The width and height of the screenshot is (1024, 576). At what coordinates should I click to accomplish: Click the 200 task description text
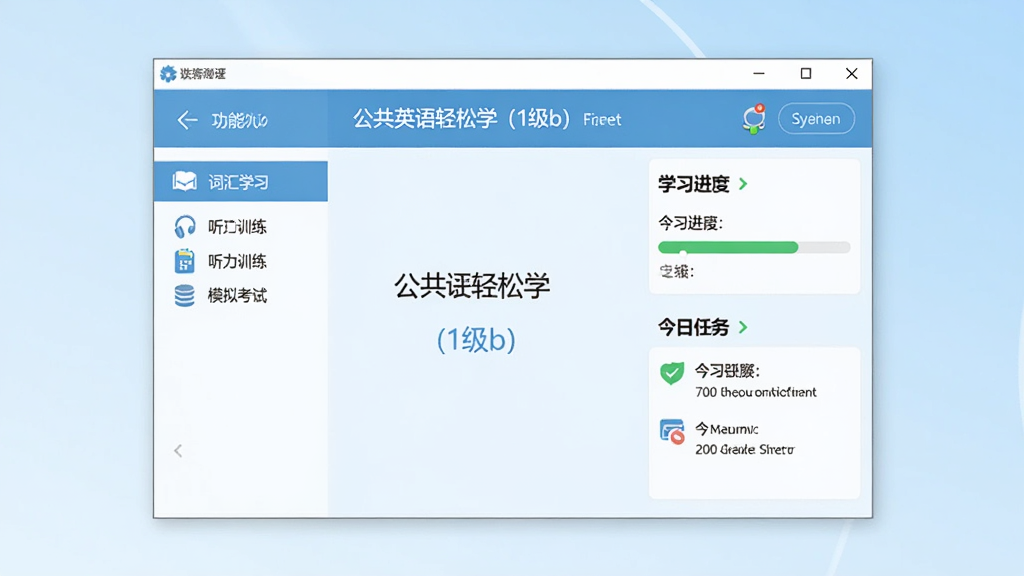[744, 449]
